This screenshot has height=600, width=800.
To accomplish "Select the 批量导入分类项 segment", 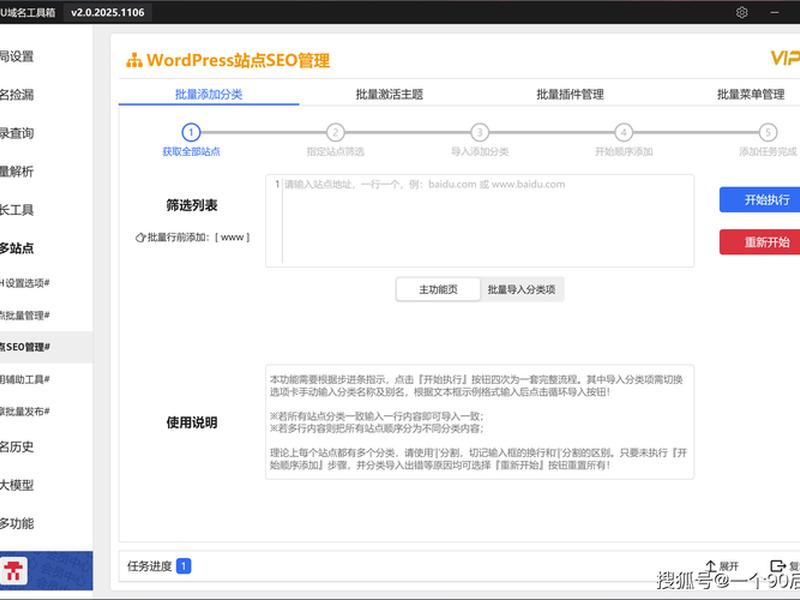I will click(521, 289).
